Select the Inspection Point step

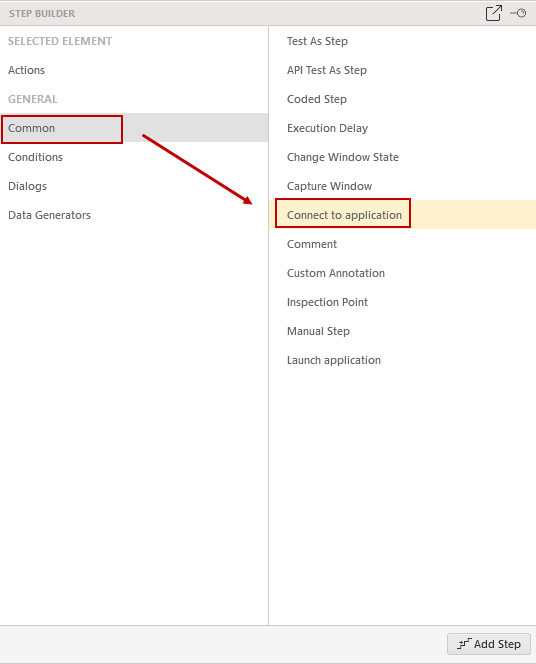point(402,302)
